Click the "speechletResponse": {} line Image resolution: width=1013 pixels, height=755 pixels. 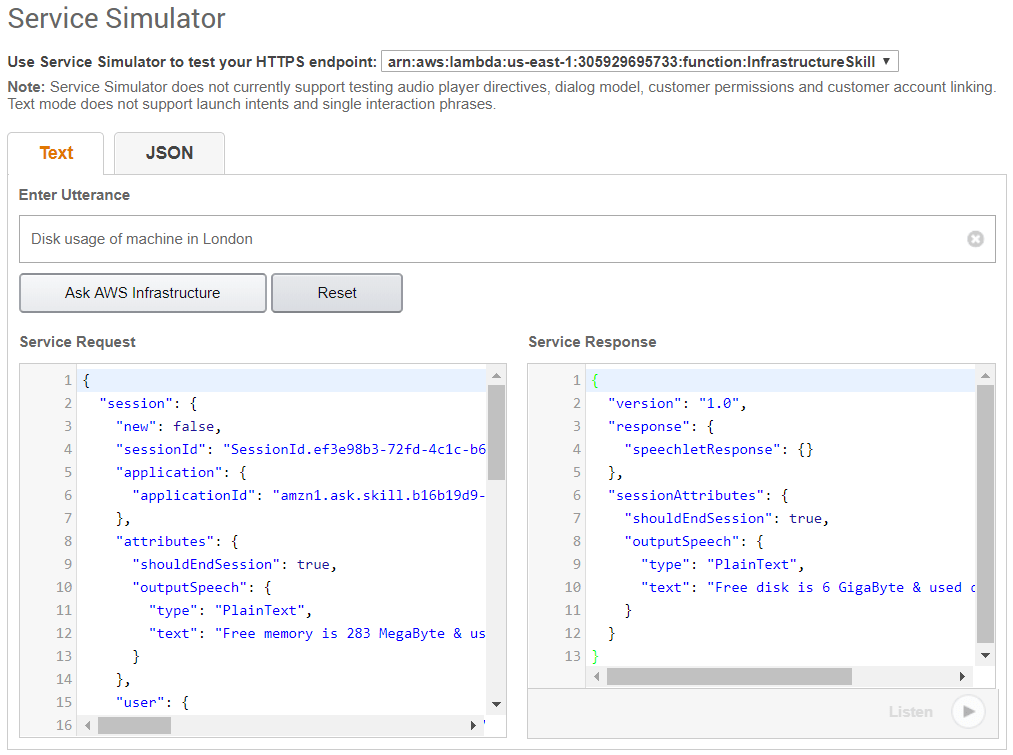click(x=718, y=450)
